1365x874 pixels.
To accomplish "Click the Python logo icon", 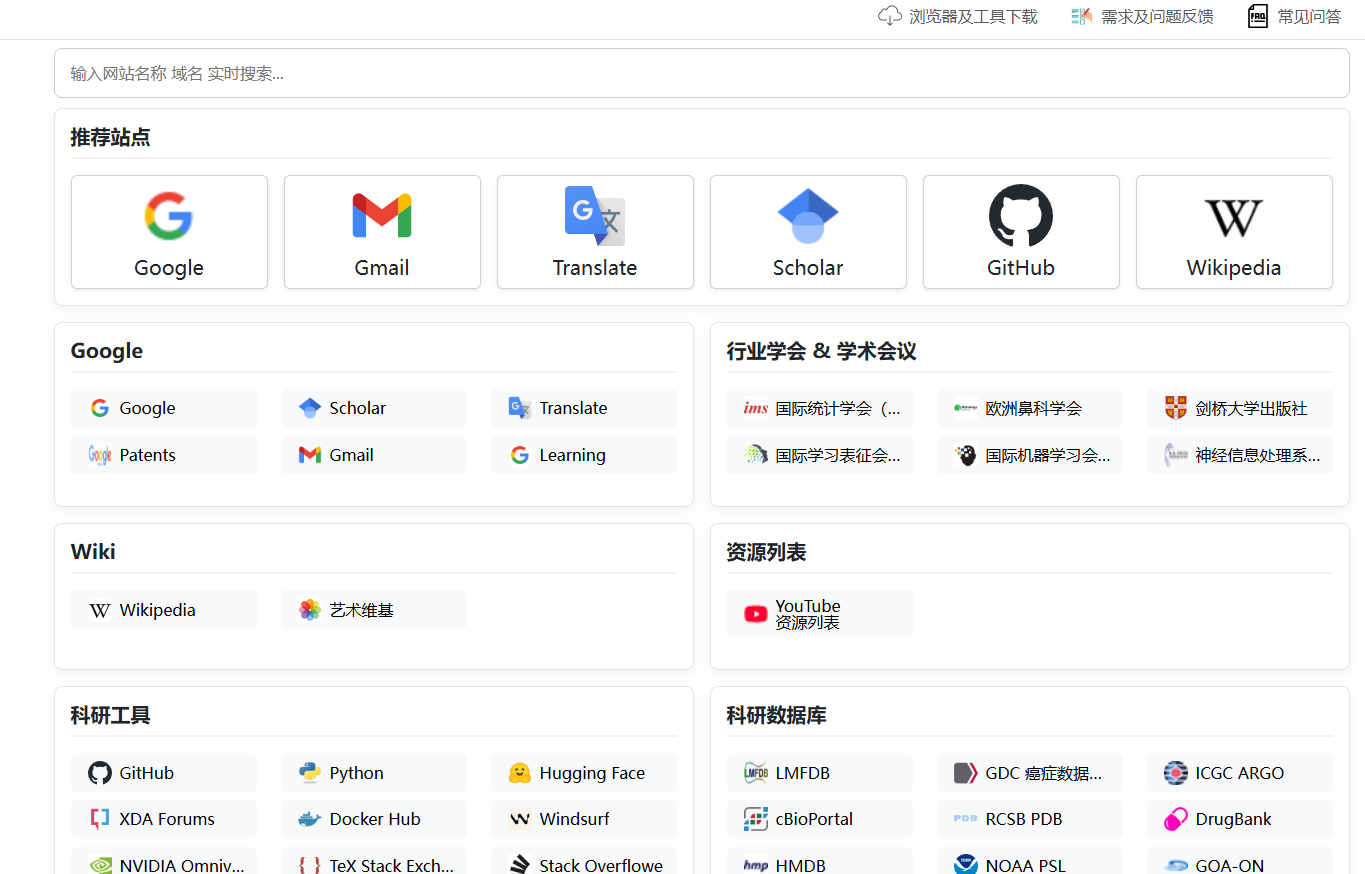I will (310, 773).
